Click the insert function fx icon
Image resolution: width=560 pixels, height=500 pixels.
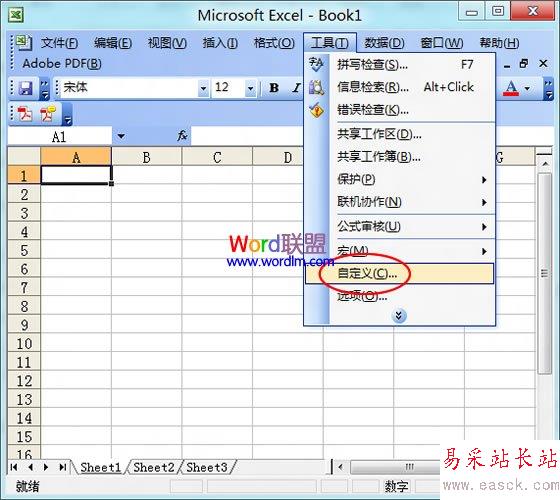click(182, 136)
